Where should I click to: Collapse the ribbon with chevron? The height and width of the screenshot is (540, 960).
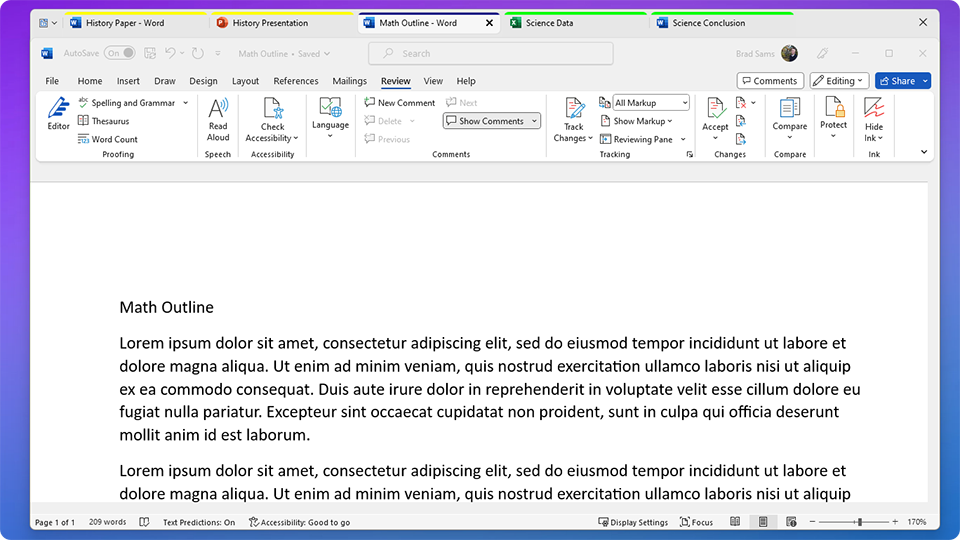click(924, 152)
